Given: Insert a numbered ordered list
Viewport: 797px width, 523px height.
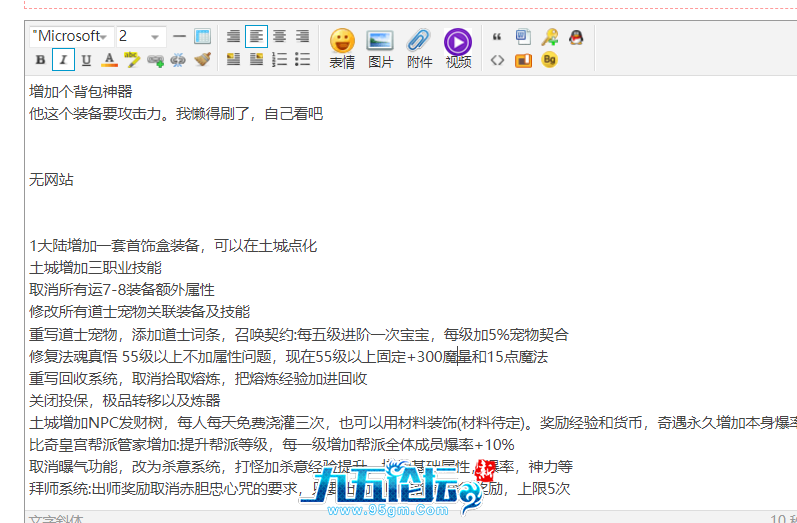Looking at the screenshot, I should [x=280, y=59].
